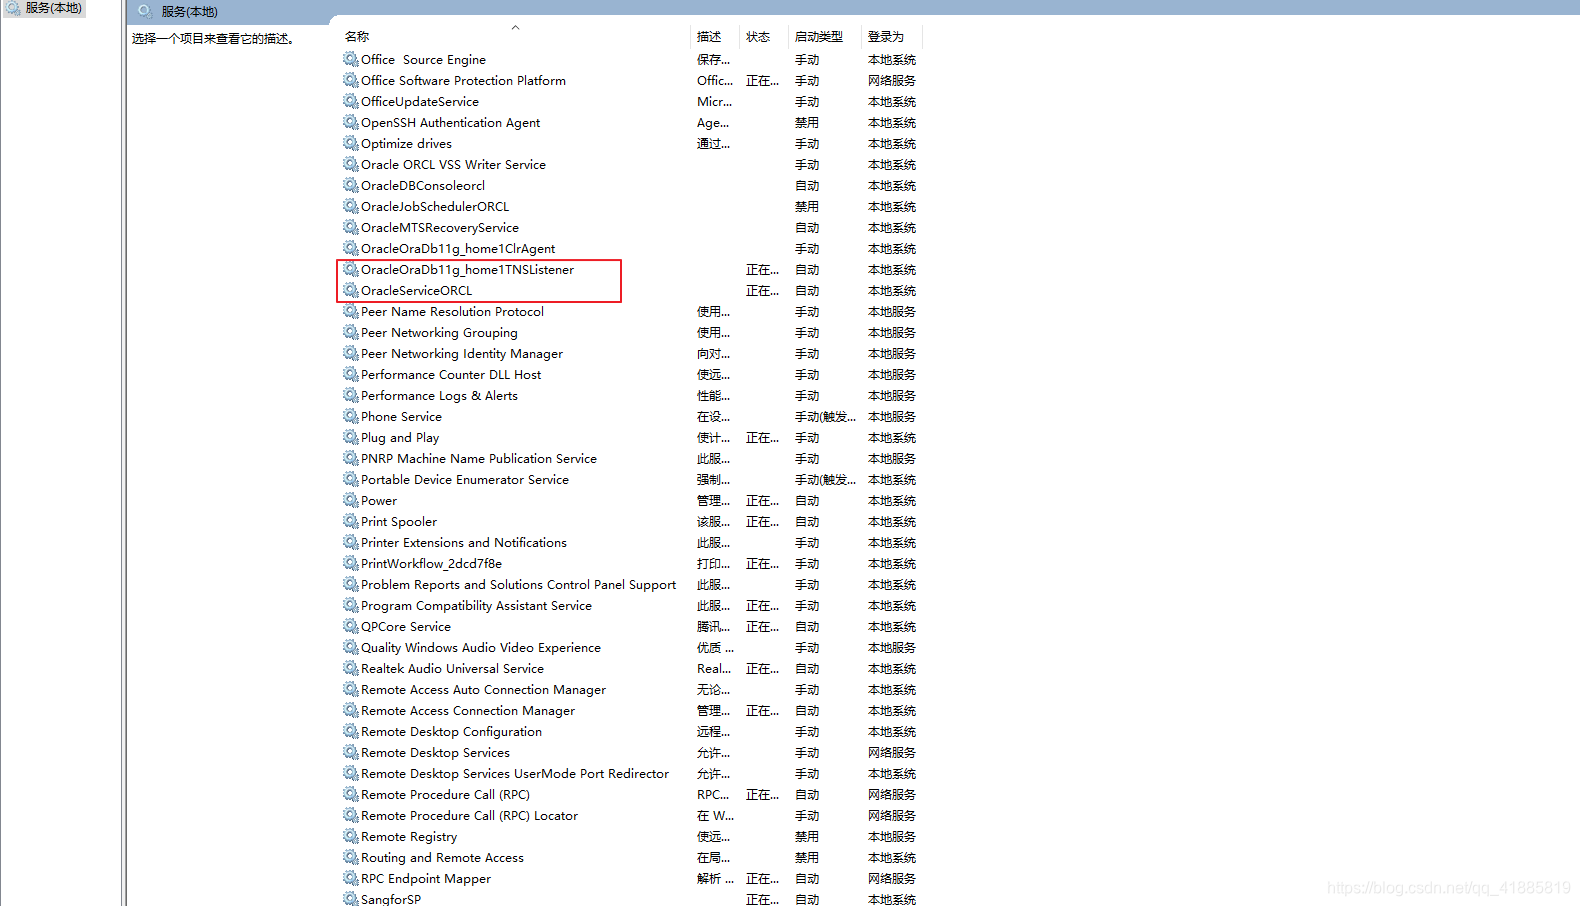This screenshot has height=906, width=1580.
Task: Click icon of OracleOraDb11g_home1ClrAgent
Action: (x=351, y=248)
